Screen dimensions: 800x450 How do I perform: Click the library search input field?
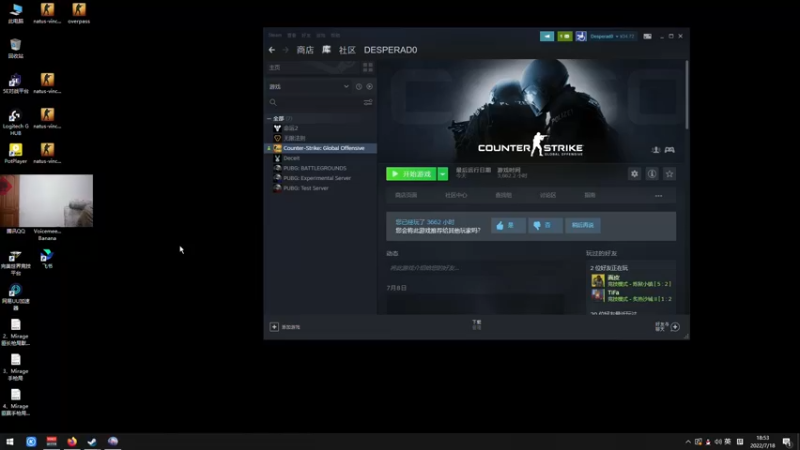(x=319, y=103)
